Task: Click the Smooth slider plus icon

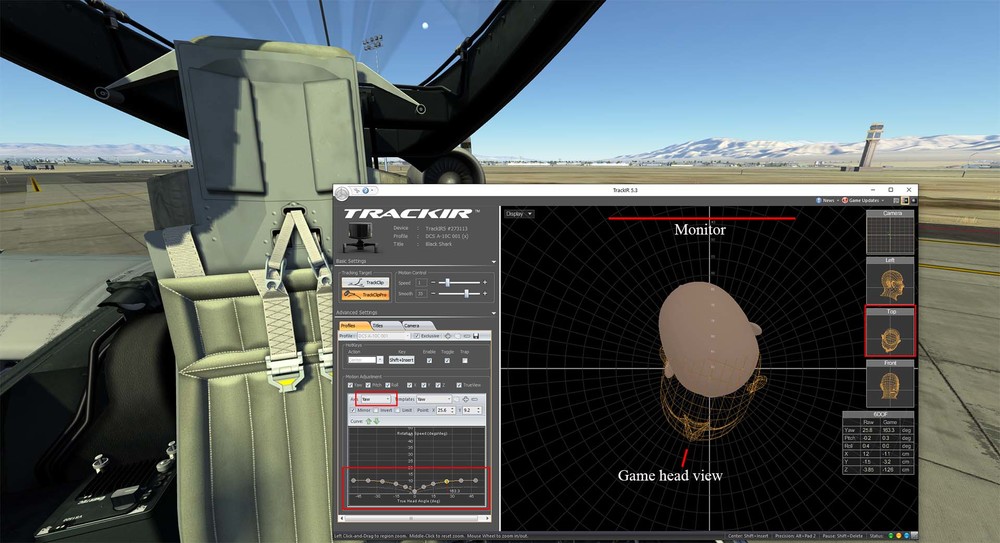Action: click(485, 294)
